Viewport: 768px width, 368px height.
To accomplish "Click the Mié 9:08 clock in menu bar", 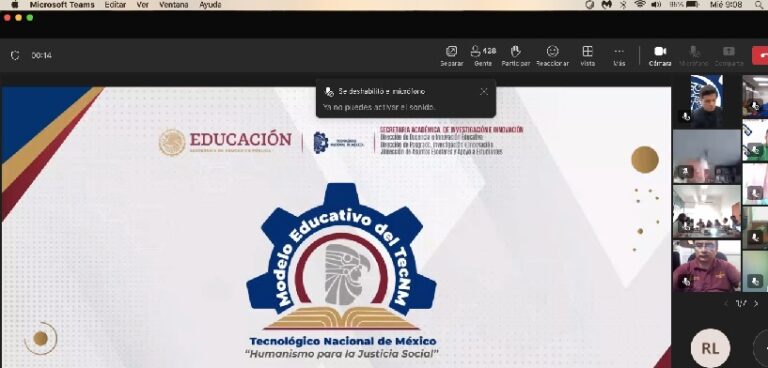I will click(x=726, y=4).
